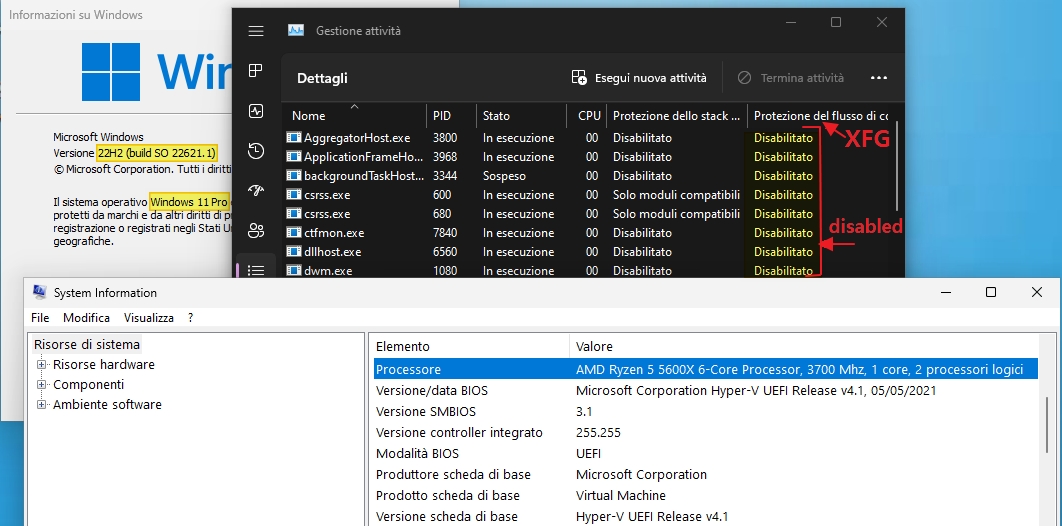The height and width of the screenshot is (526, 1062).
Task: Select the Prodotto scheda di base row
Action: 705,496
